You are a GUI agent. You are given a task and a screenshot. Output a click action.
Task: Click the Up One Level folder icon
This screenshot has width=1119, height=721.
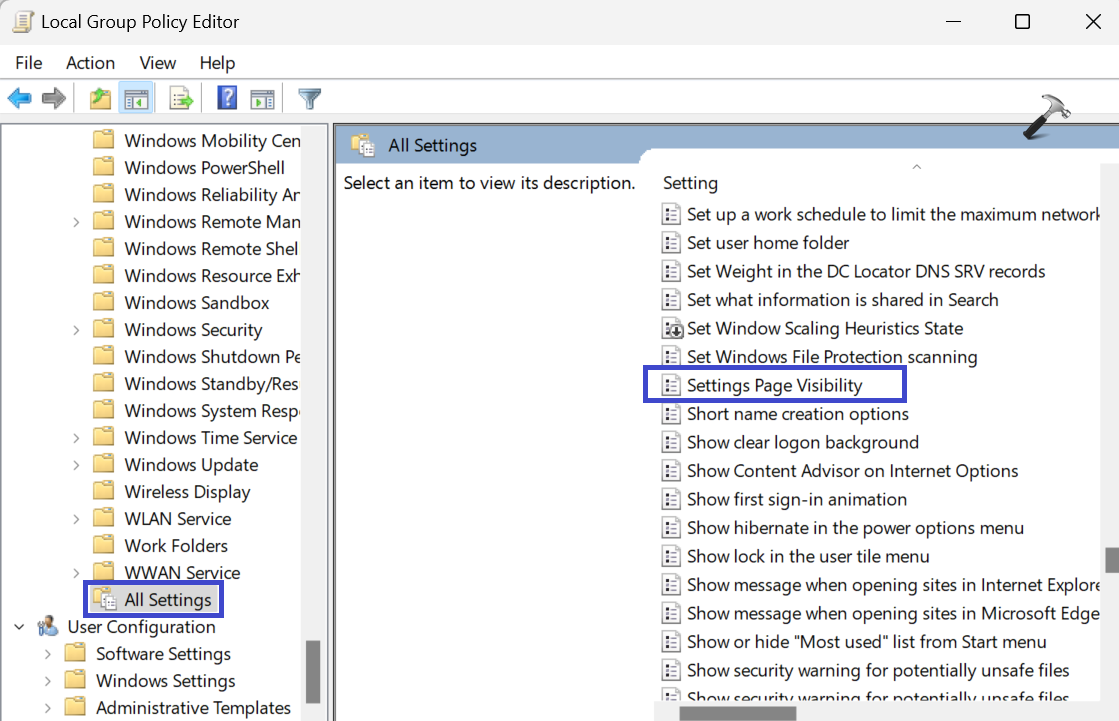click(x=100, y=98)
